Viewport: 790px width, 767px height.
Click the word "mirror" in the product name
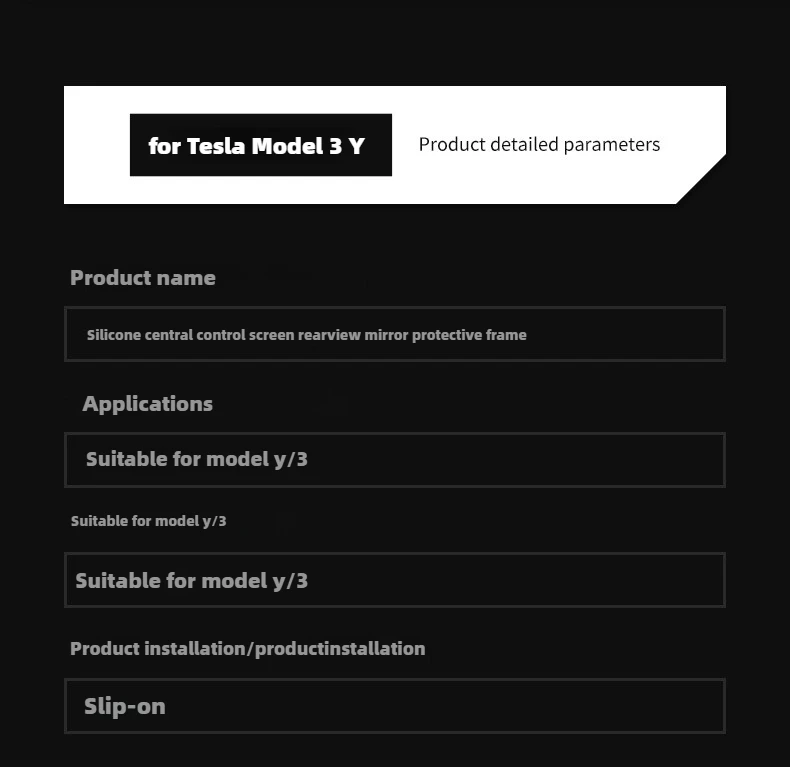[385, 335]
